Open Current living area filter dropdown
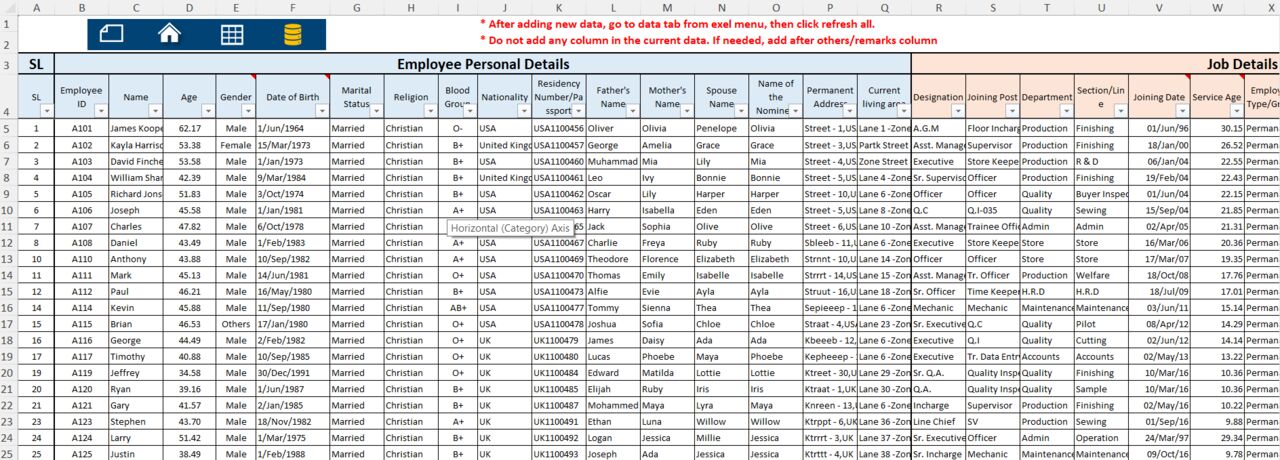1280x460 pixels. point(903,111)
